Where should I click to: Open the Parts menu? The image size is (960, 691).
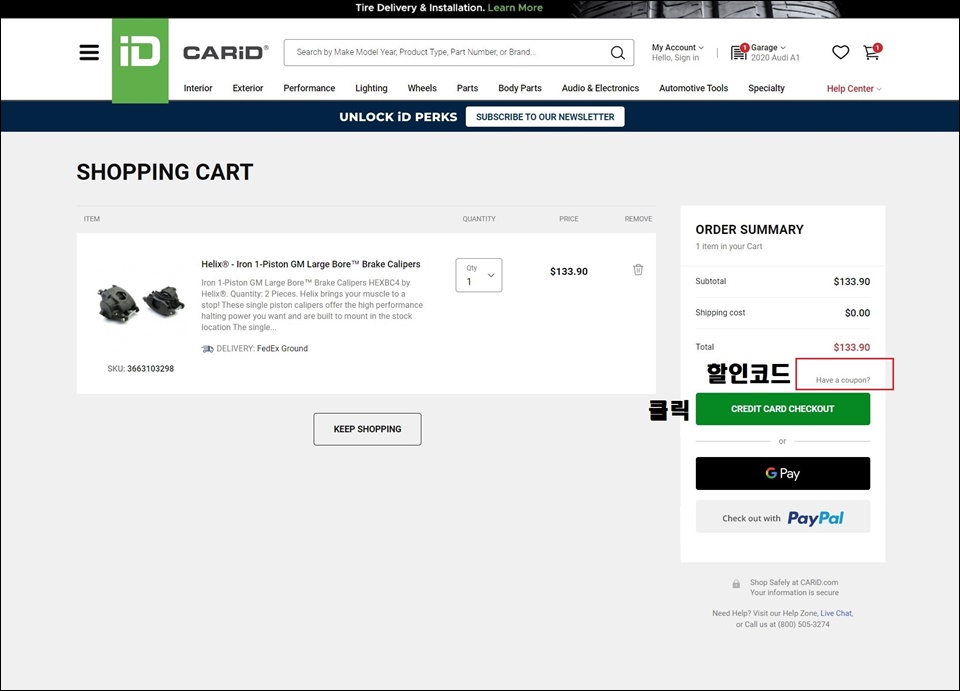(467, 88)
